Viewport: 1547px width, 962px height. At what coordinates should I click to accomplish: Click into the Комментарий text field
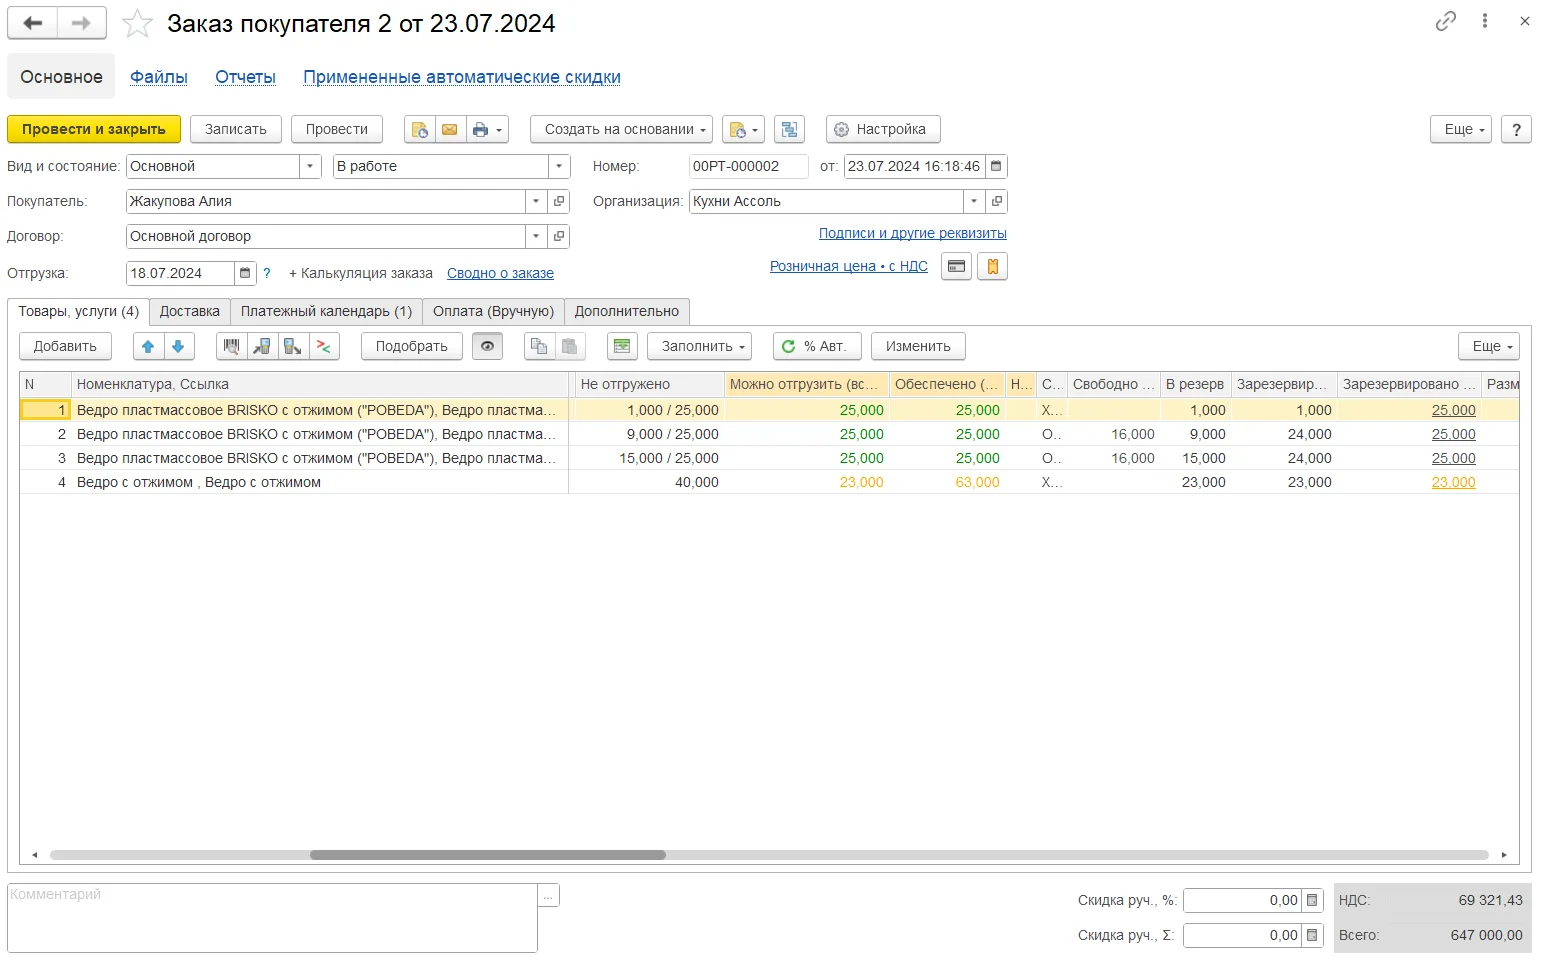point(273,918)
